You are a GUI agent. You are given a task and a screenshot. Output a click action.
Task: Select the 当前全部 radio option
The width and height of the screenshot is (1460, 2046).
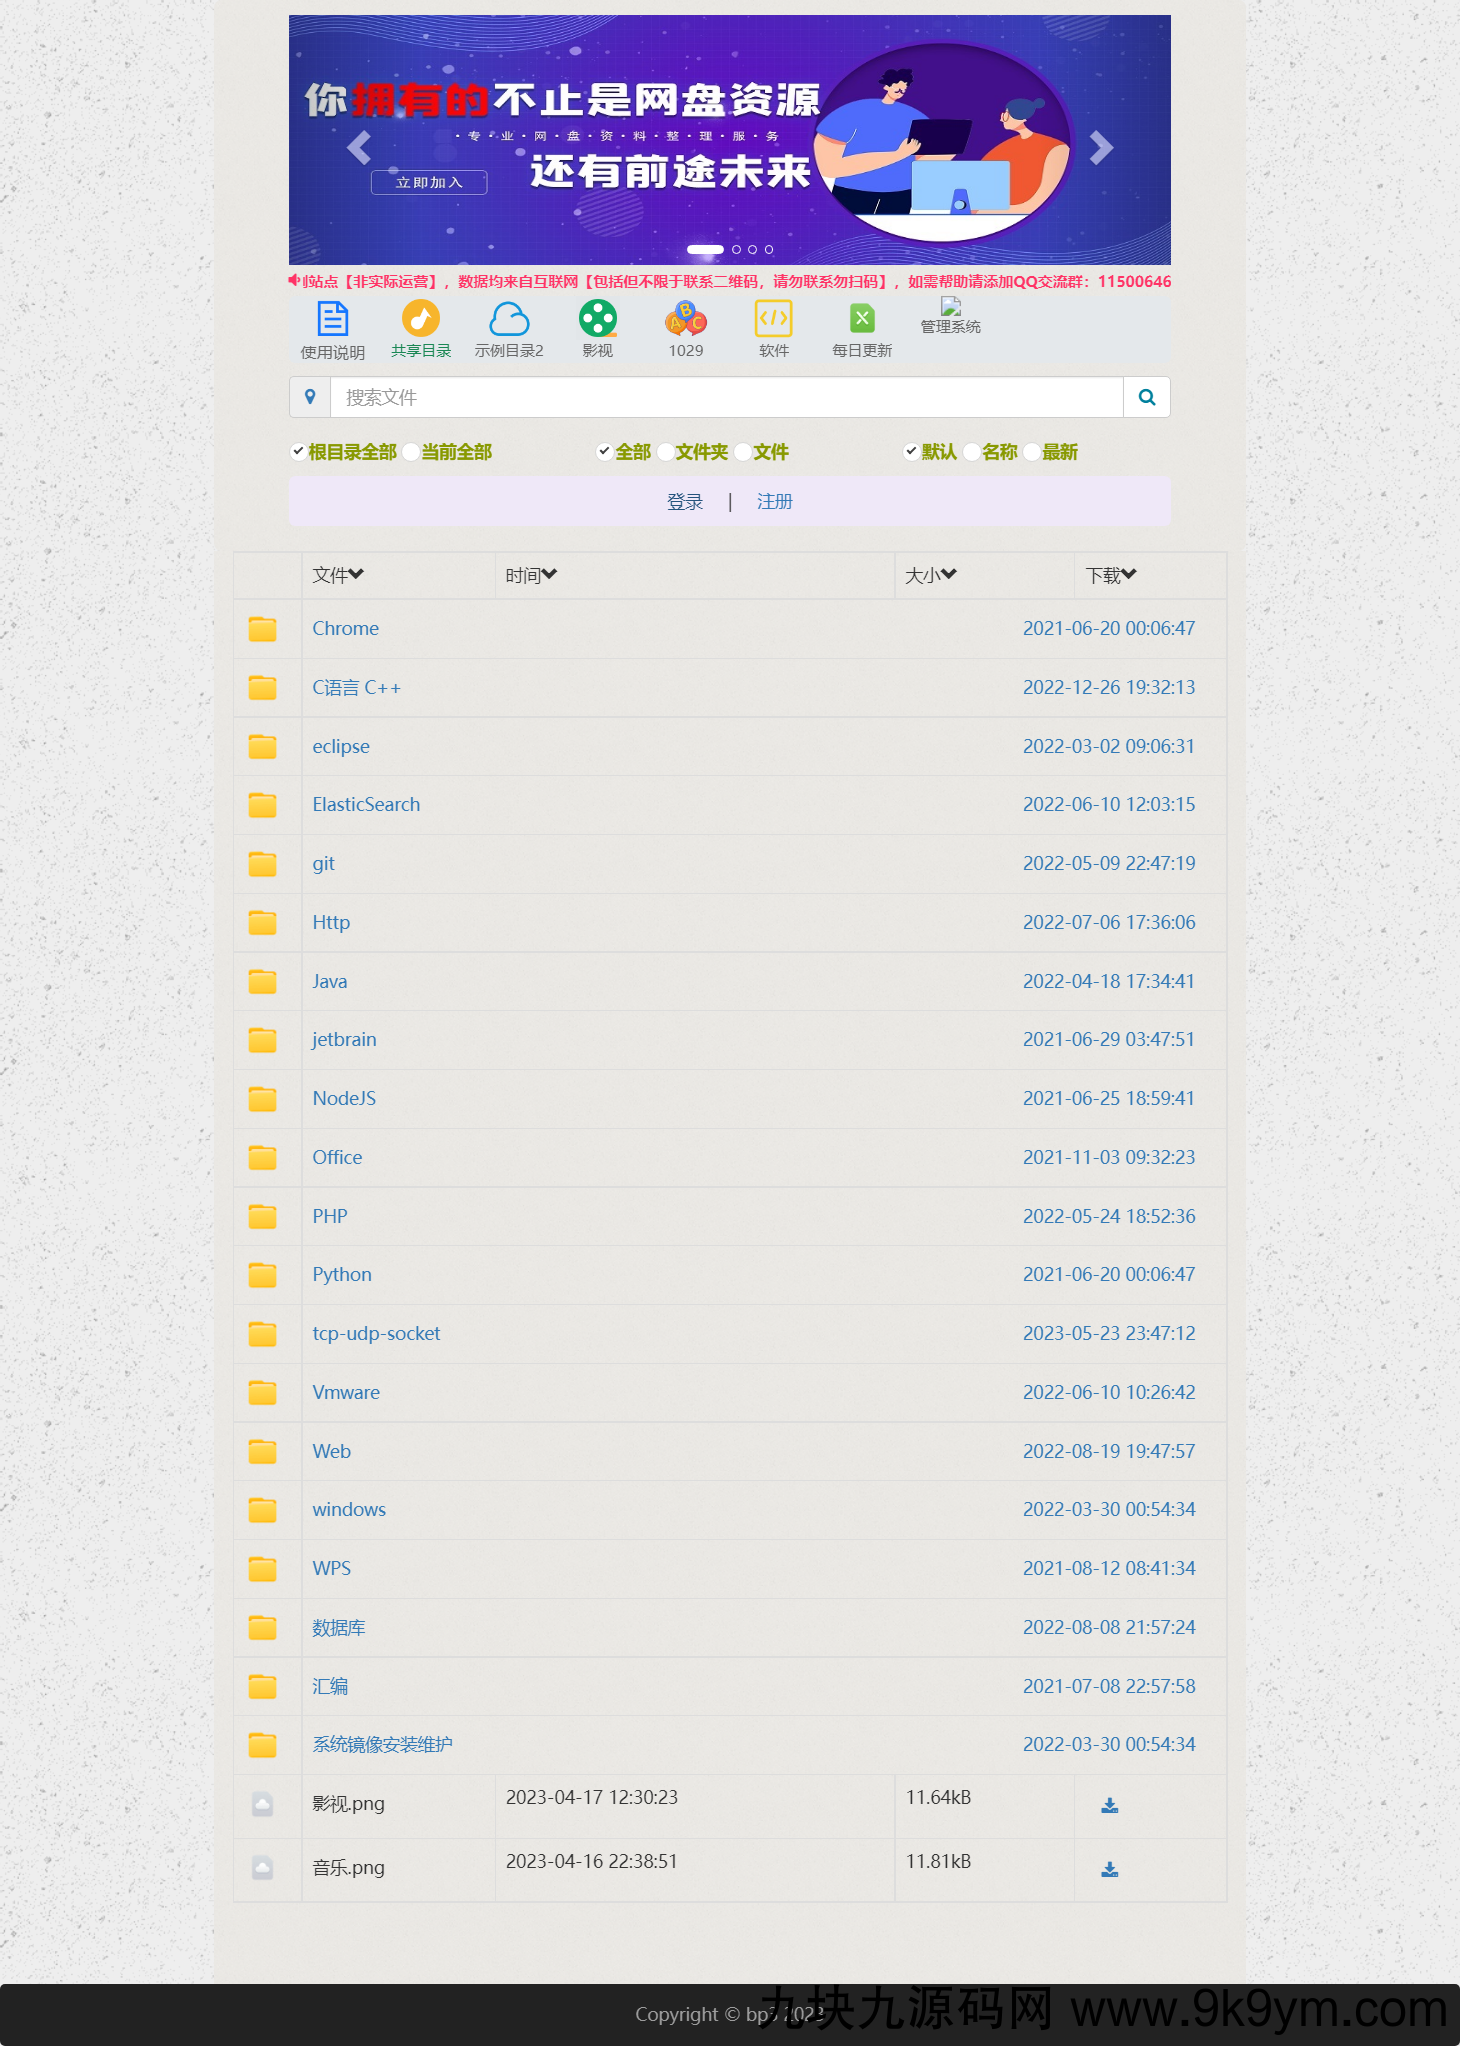pos(411,452)
